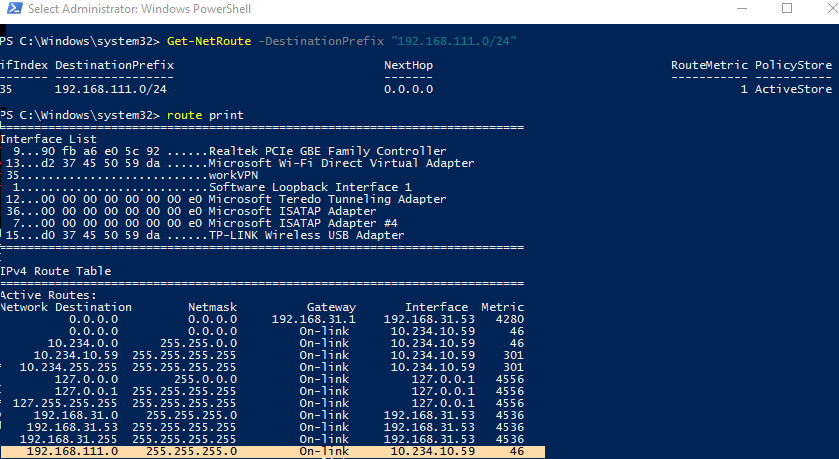Click the ifIndex column header
Image resolution: width=839 pixels, height=459 pixels.
tap(24, 65)
